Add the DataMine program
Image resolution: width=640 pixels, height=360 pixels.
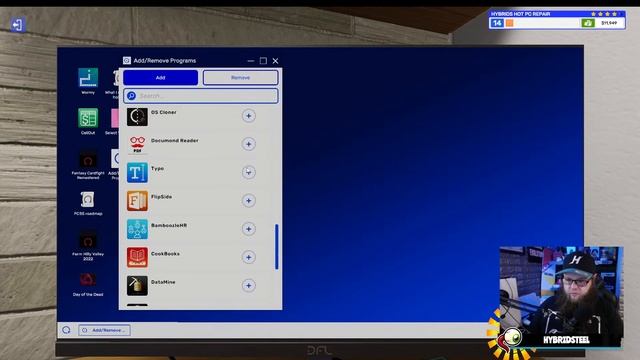[249, 285]
